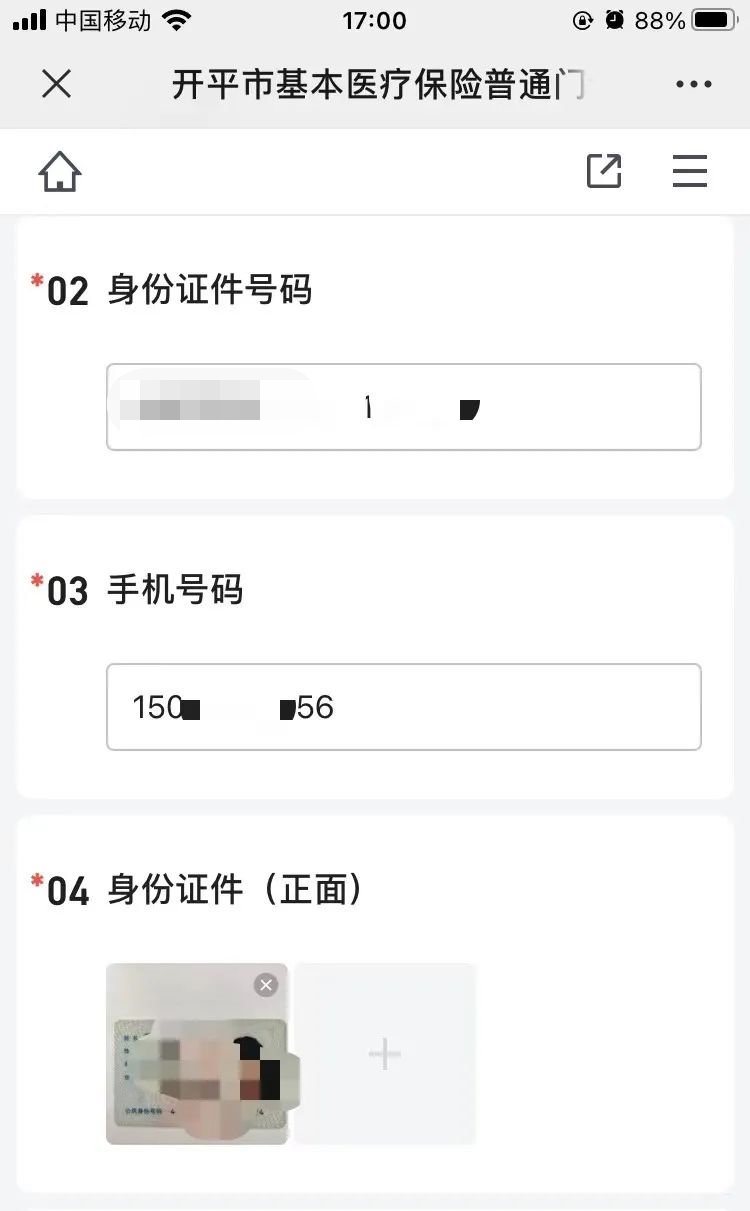The width and height of the screenshot is (750, 1211).
Task: Tap the 04 身份证件（正面）label
Action: [x=205, y=890]
